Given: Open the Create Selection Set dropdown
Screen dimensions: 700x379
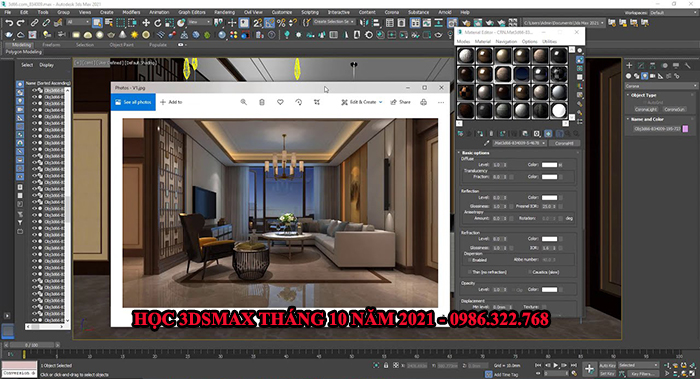Looking at the screenshot, I should click(334, 22).
